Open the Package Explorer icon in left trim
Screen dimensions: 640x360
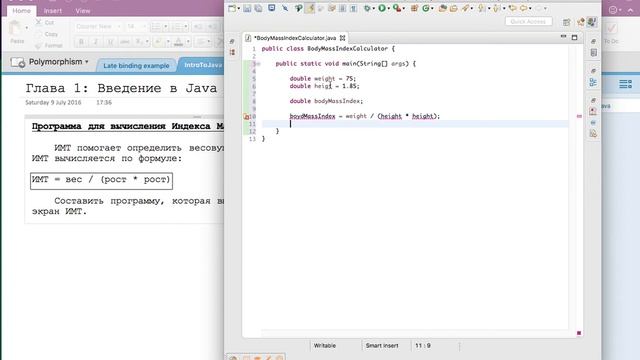[232, 52]
